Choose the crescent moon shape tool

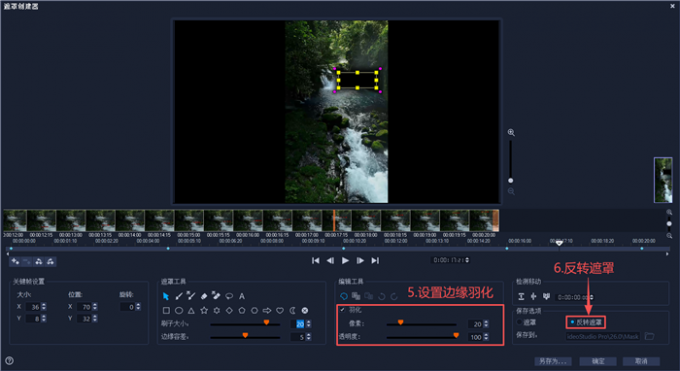(293, 311)
